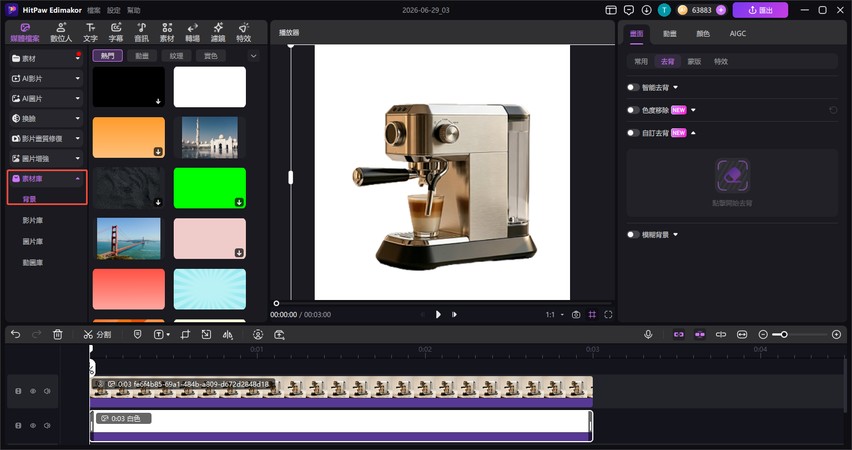Click the timeline zoom slider handle
Image resolution: width=852 pixels, height=450 pixels.
point(784,334)
